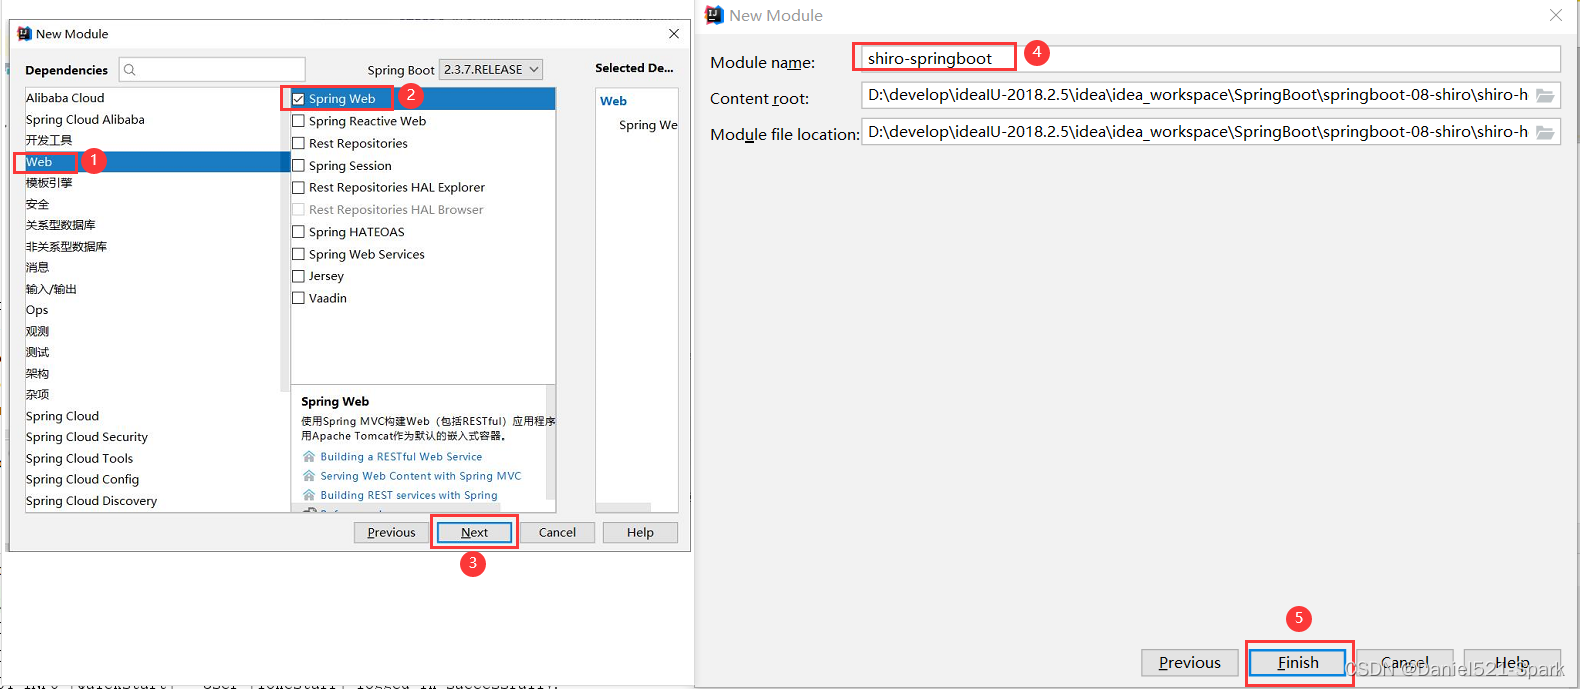Click the search magnifier icon in Dependencies
The image size is (1580, 689).
coord(130,70)
